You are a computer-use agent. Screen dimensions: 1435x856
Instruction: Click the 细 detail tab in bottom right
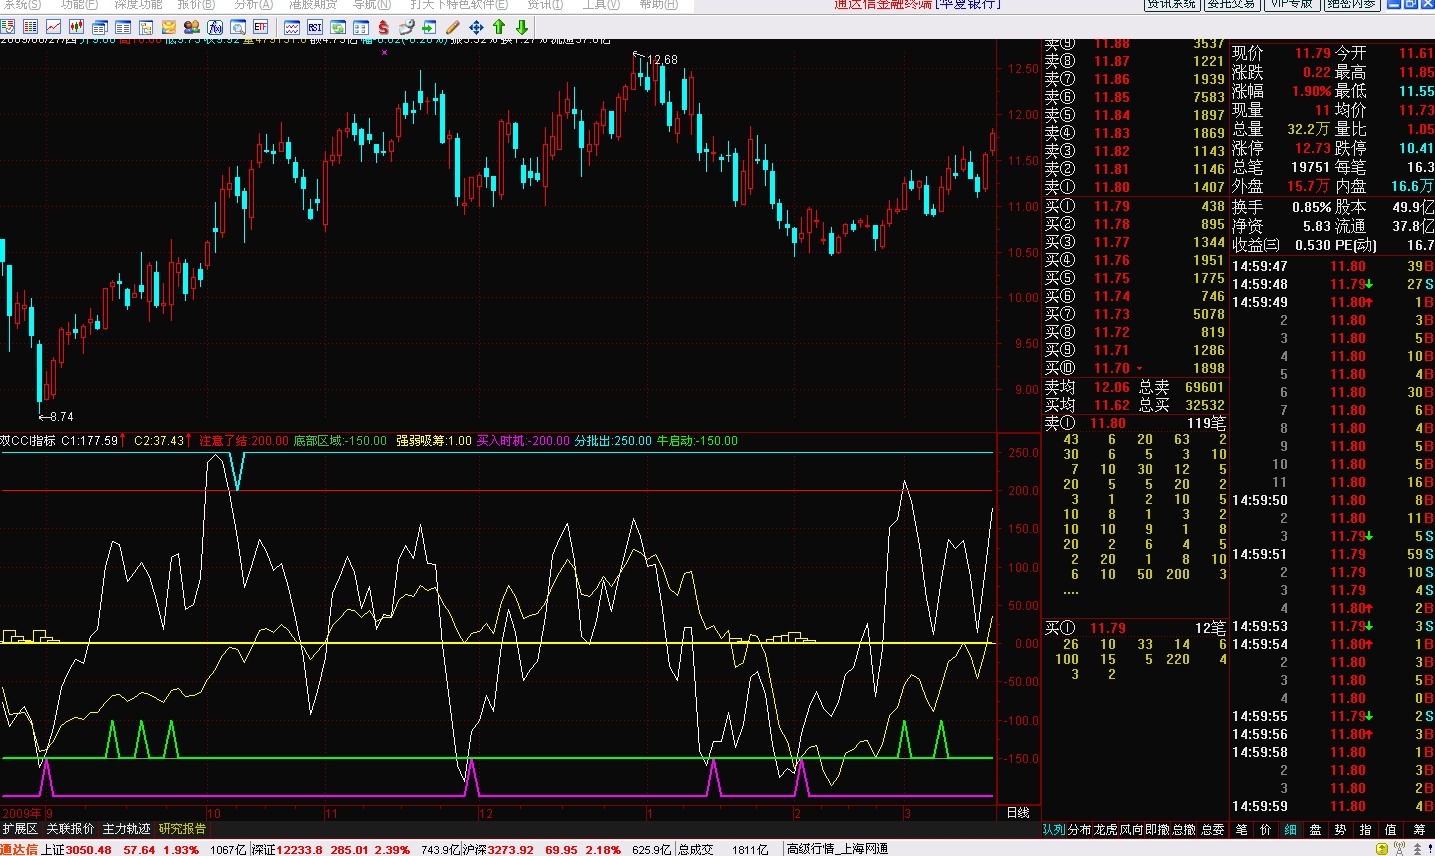[1291, 830]
